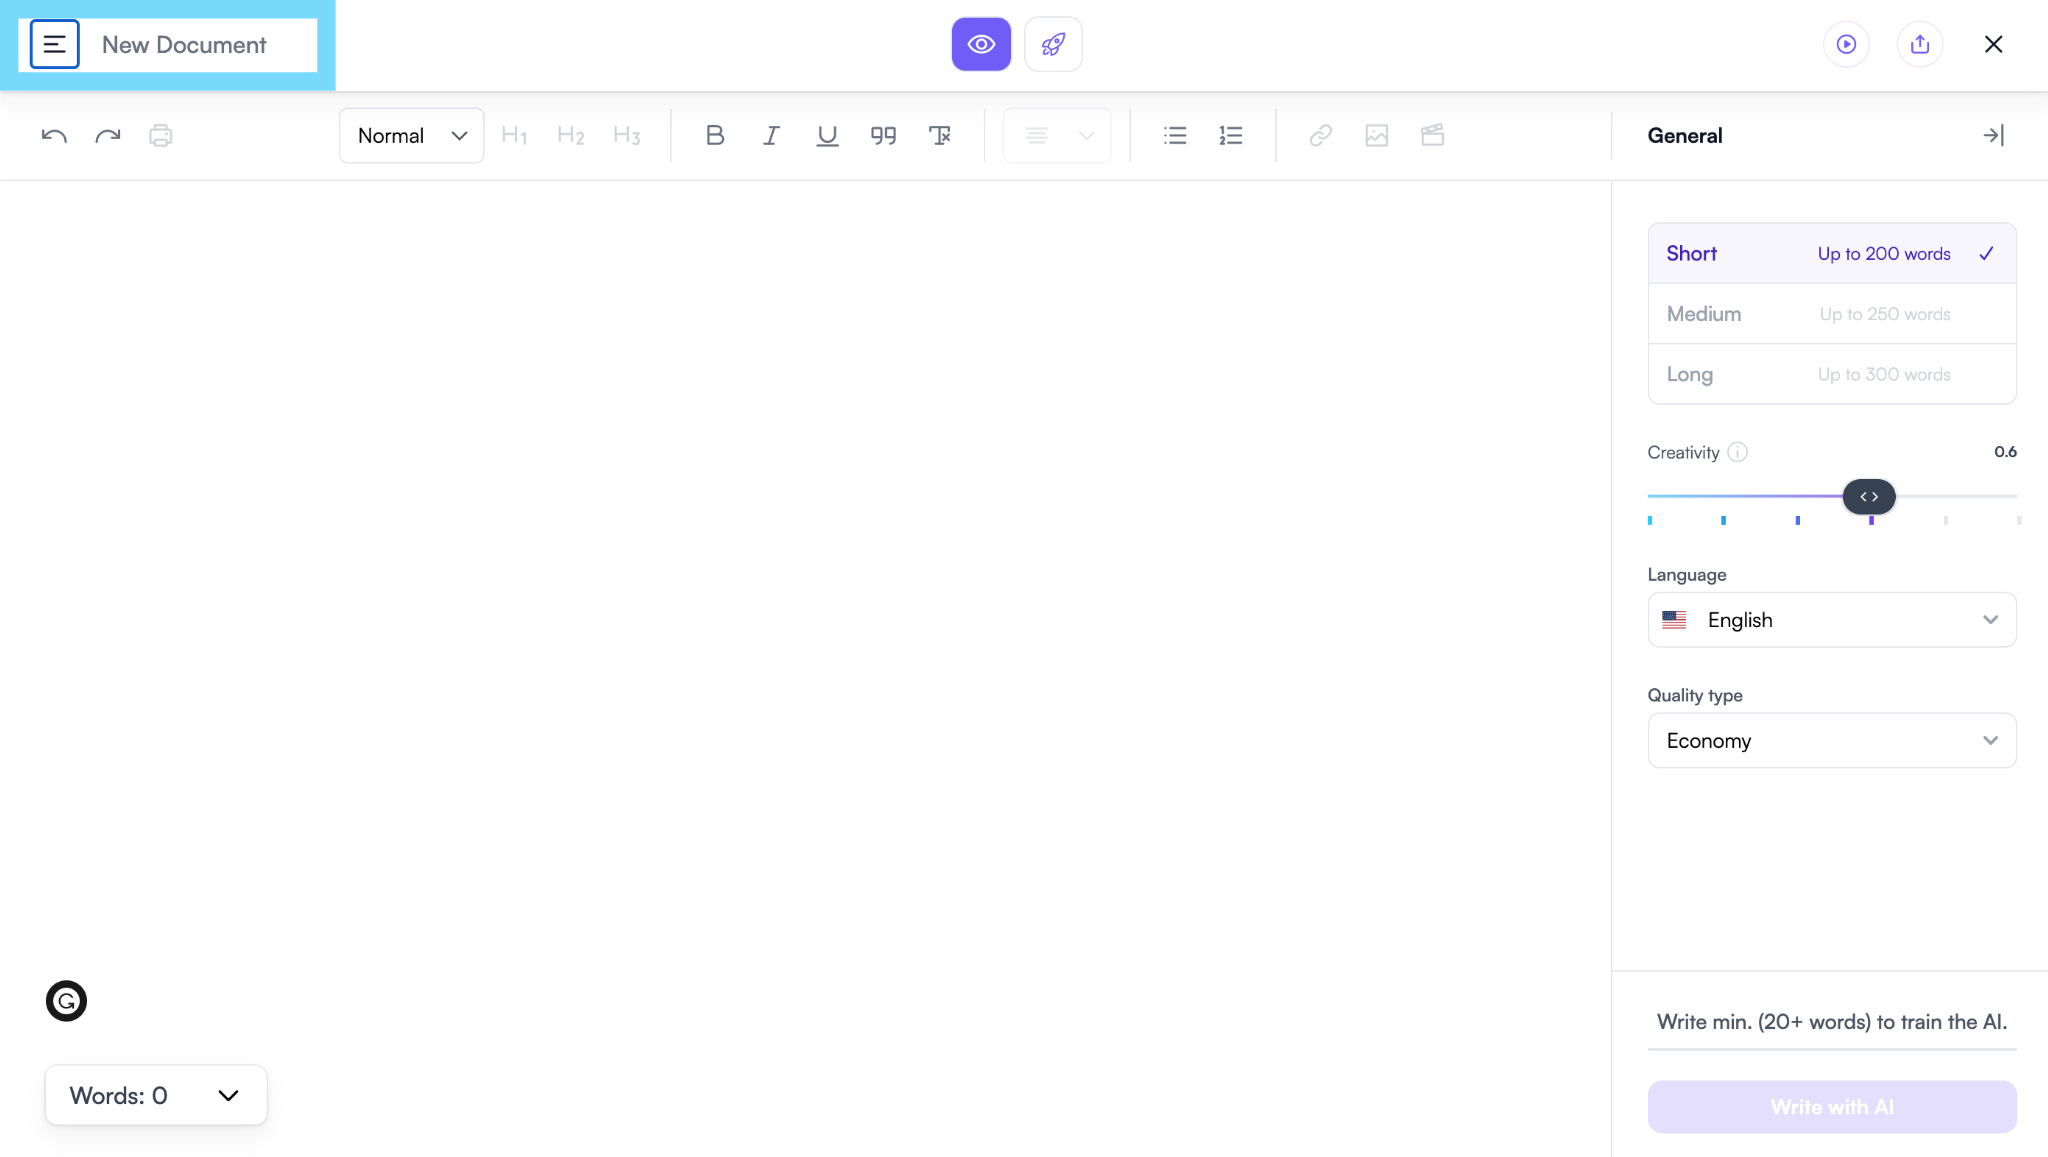2048x1157 pixels.
Task: Collapse the General side panel
Action: tap(1993, 135)
